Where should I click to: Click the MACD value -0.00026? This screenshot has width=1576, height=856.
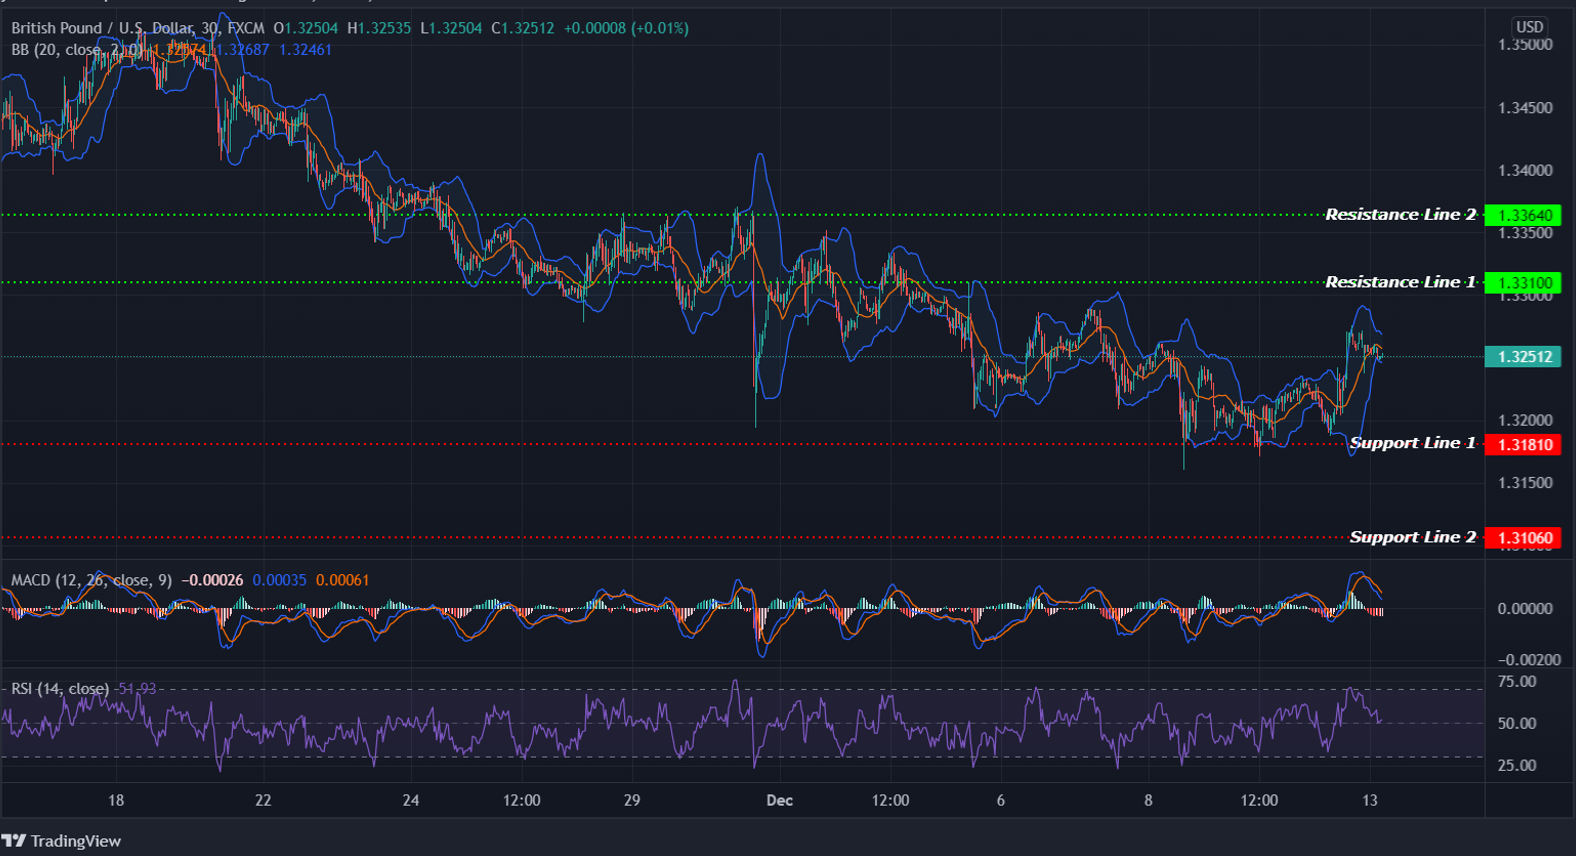pos(212,580)
